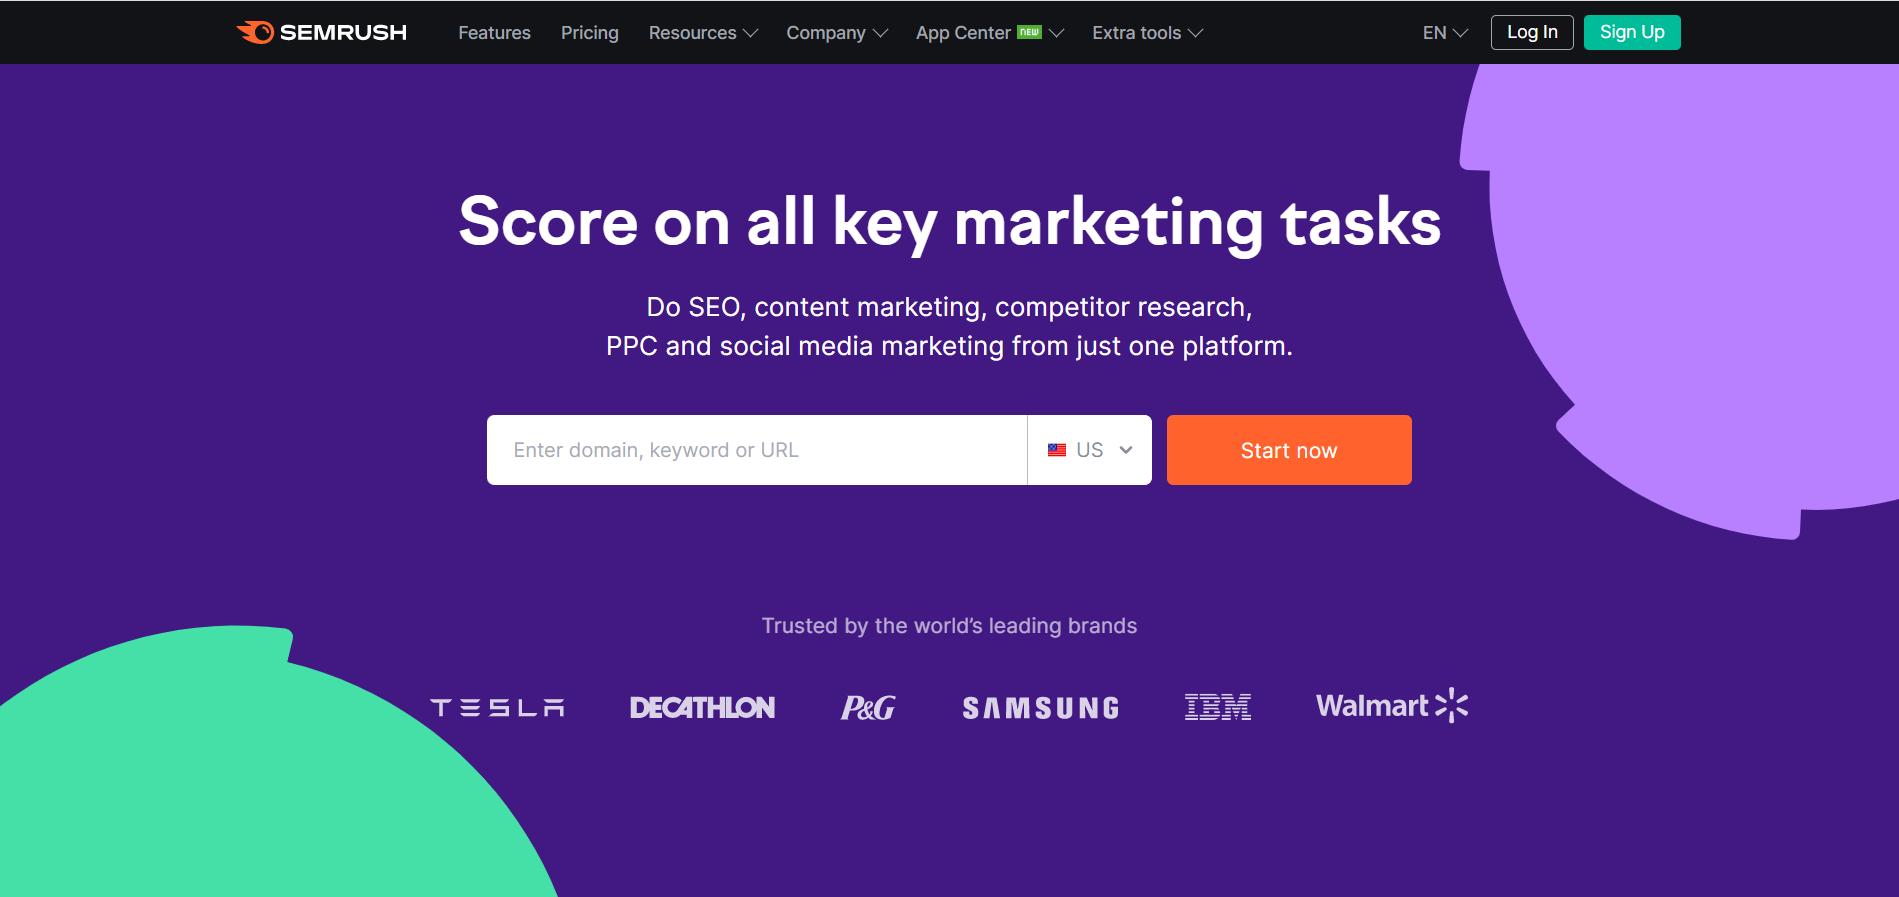Click the US flag icon in search bar
Image resolution: width=1899 pixels, height=897 pixels.
coord(1057,450)
